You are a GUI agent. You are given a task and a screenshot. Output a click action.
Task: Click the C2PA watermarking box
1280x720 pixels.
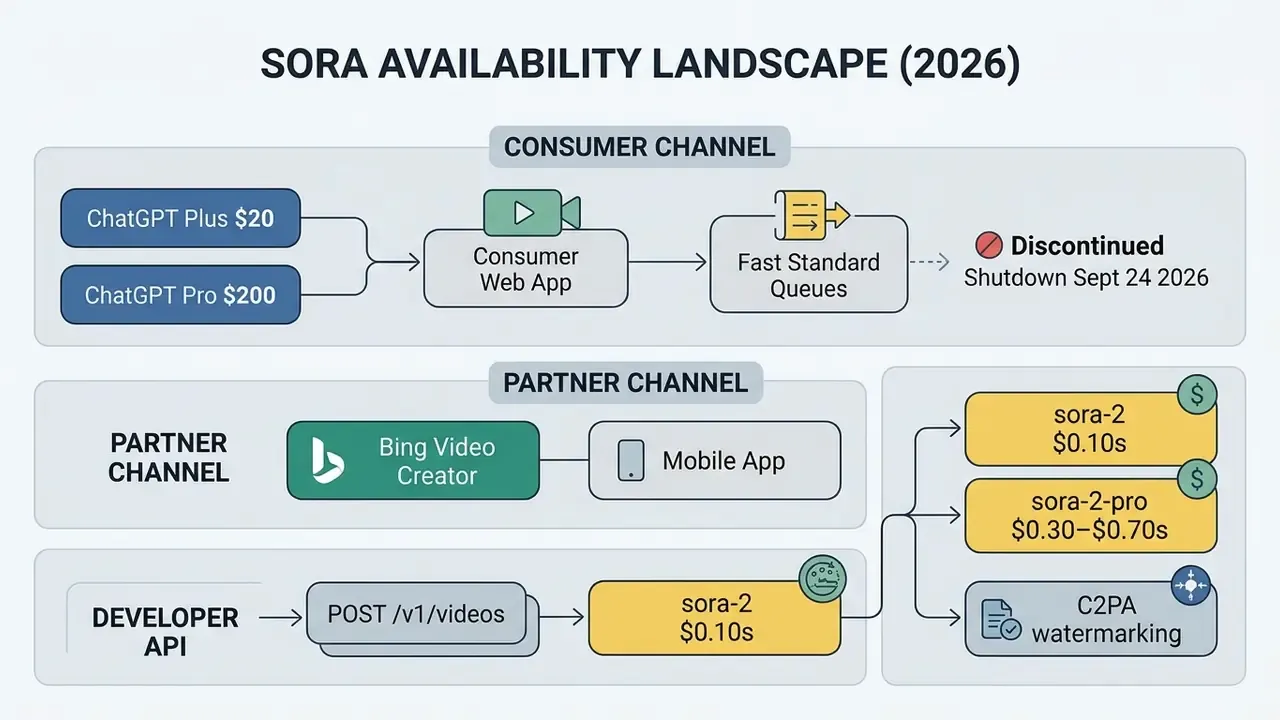tap(1090, 620)
